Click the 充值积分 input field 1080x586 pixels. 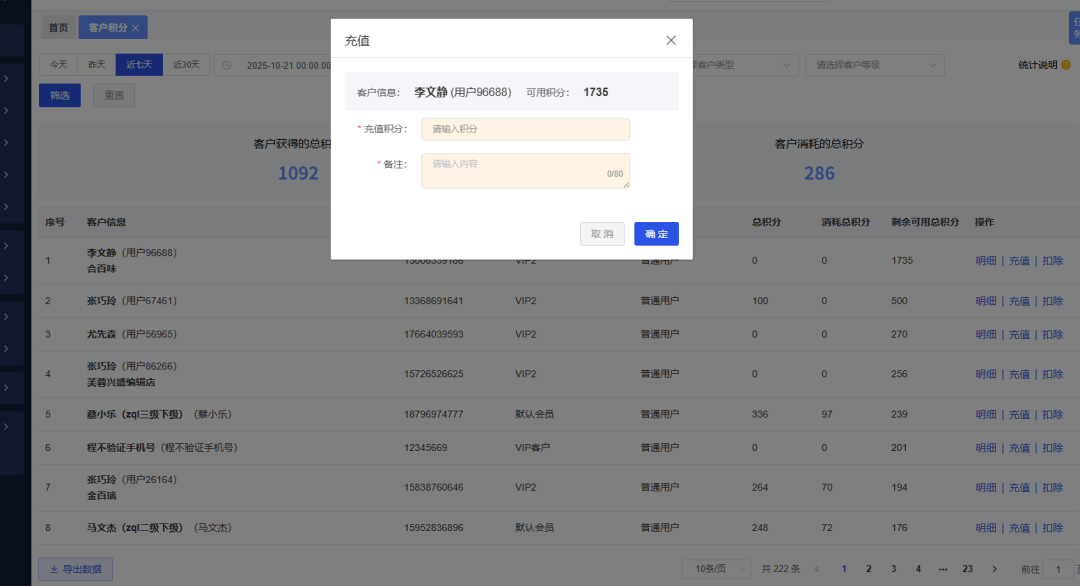(x=525, y=129)
